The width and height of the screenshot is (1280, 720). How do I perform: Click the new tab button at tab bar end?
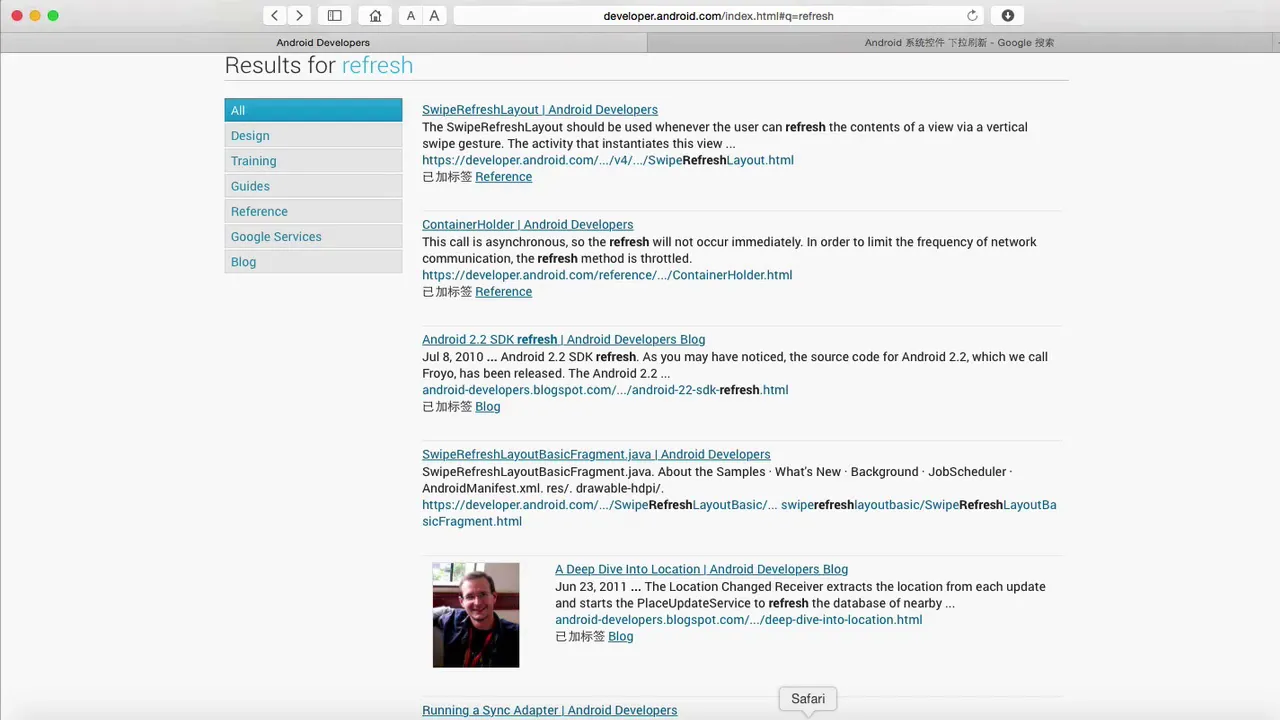click(x=1275, y=42)
